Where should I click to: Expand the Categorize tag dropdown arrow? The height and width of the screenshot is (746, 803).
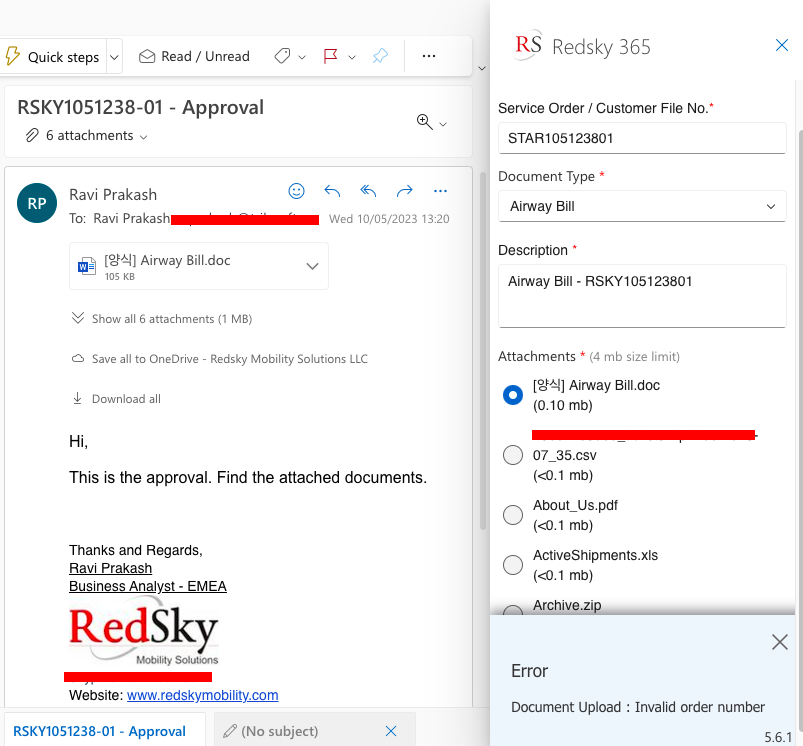click(x=302, y=57)
